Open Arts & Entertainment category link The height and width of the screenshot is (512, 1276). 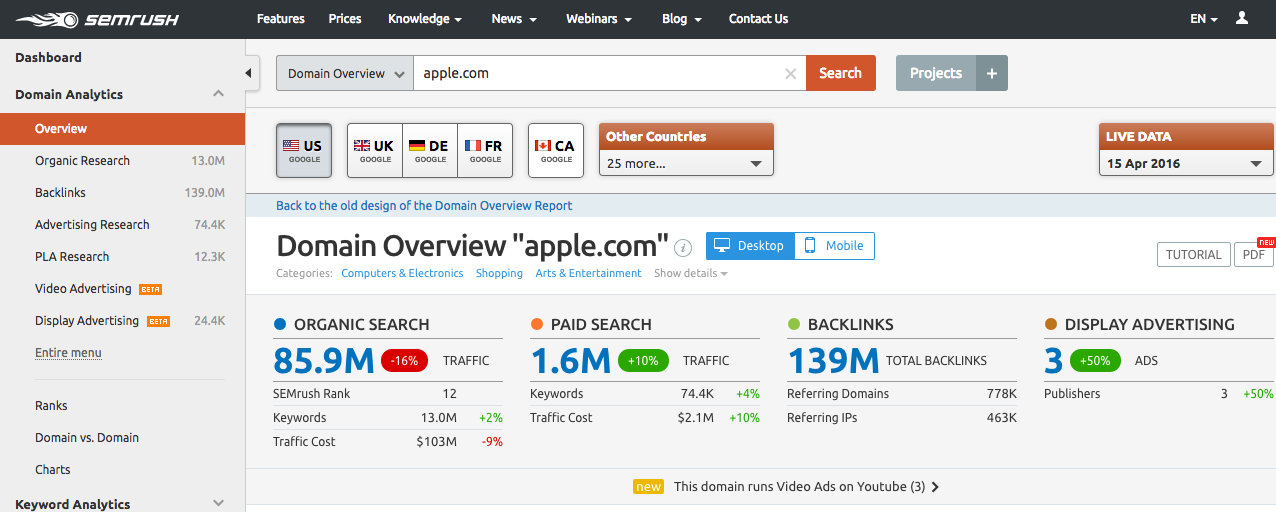tap(588, 273)
